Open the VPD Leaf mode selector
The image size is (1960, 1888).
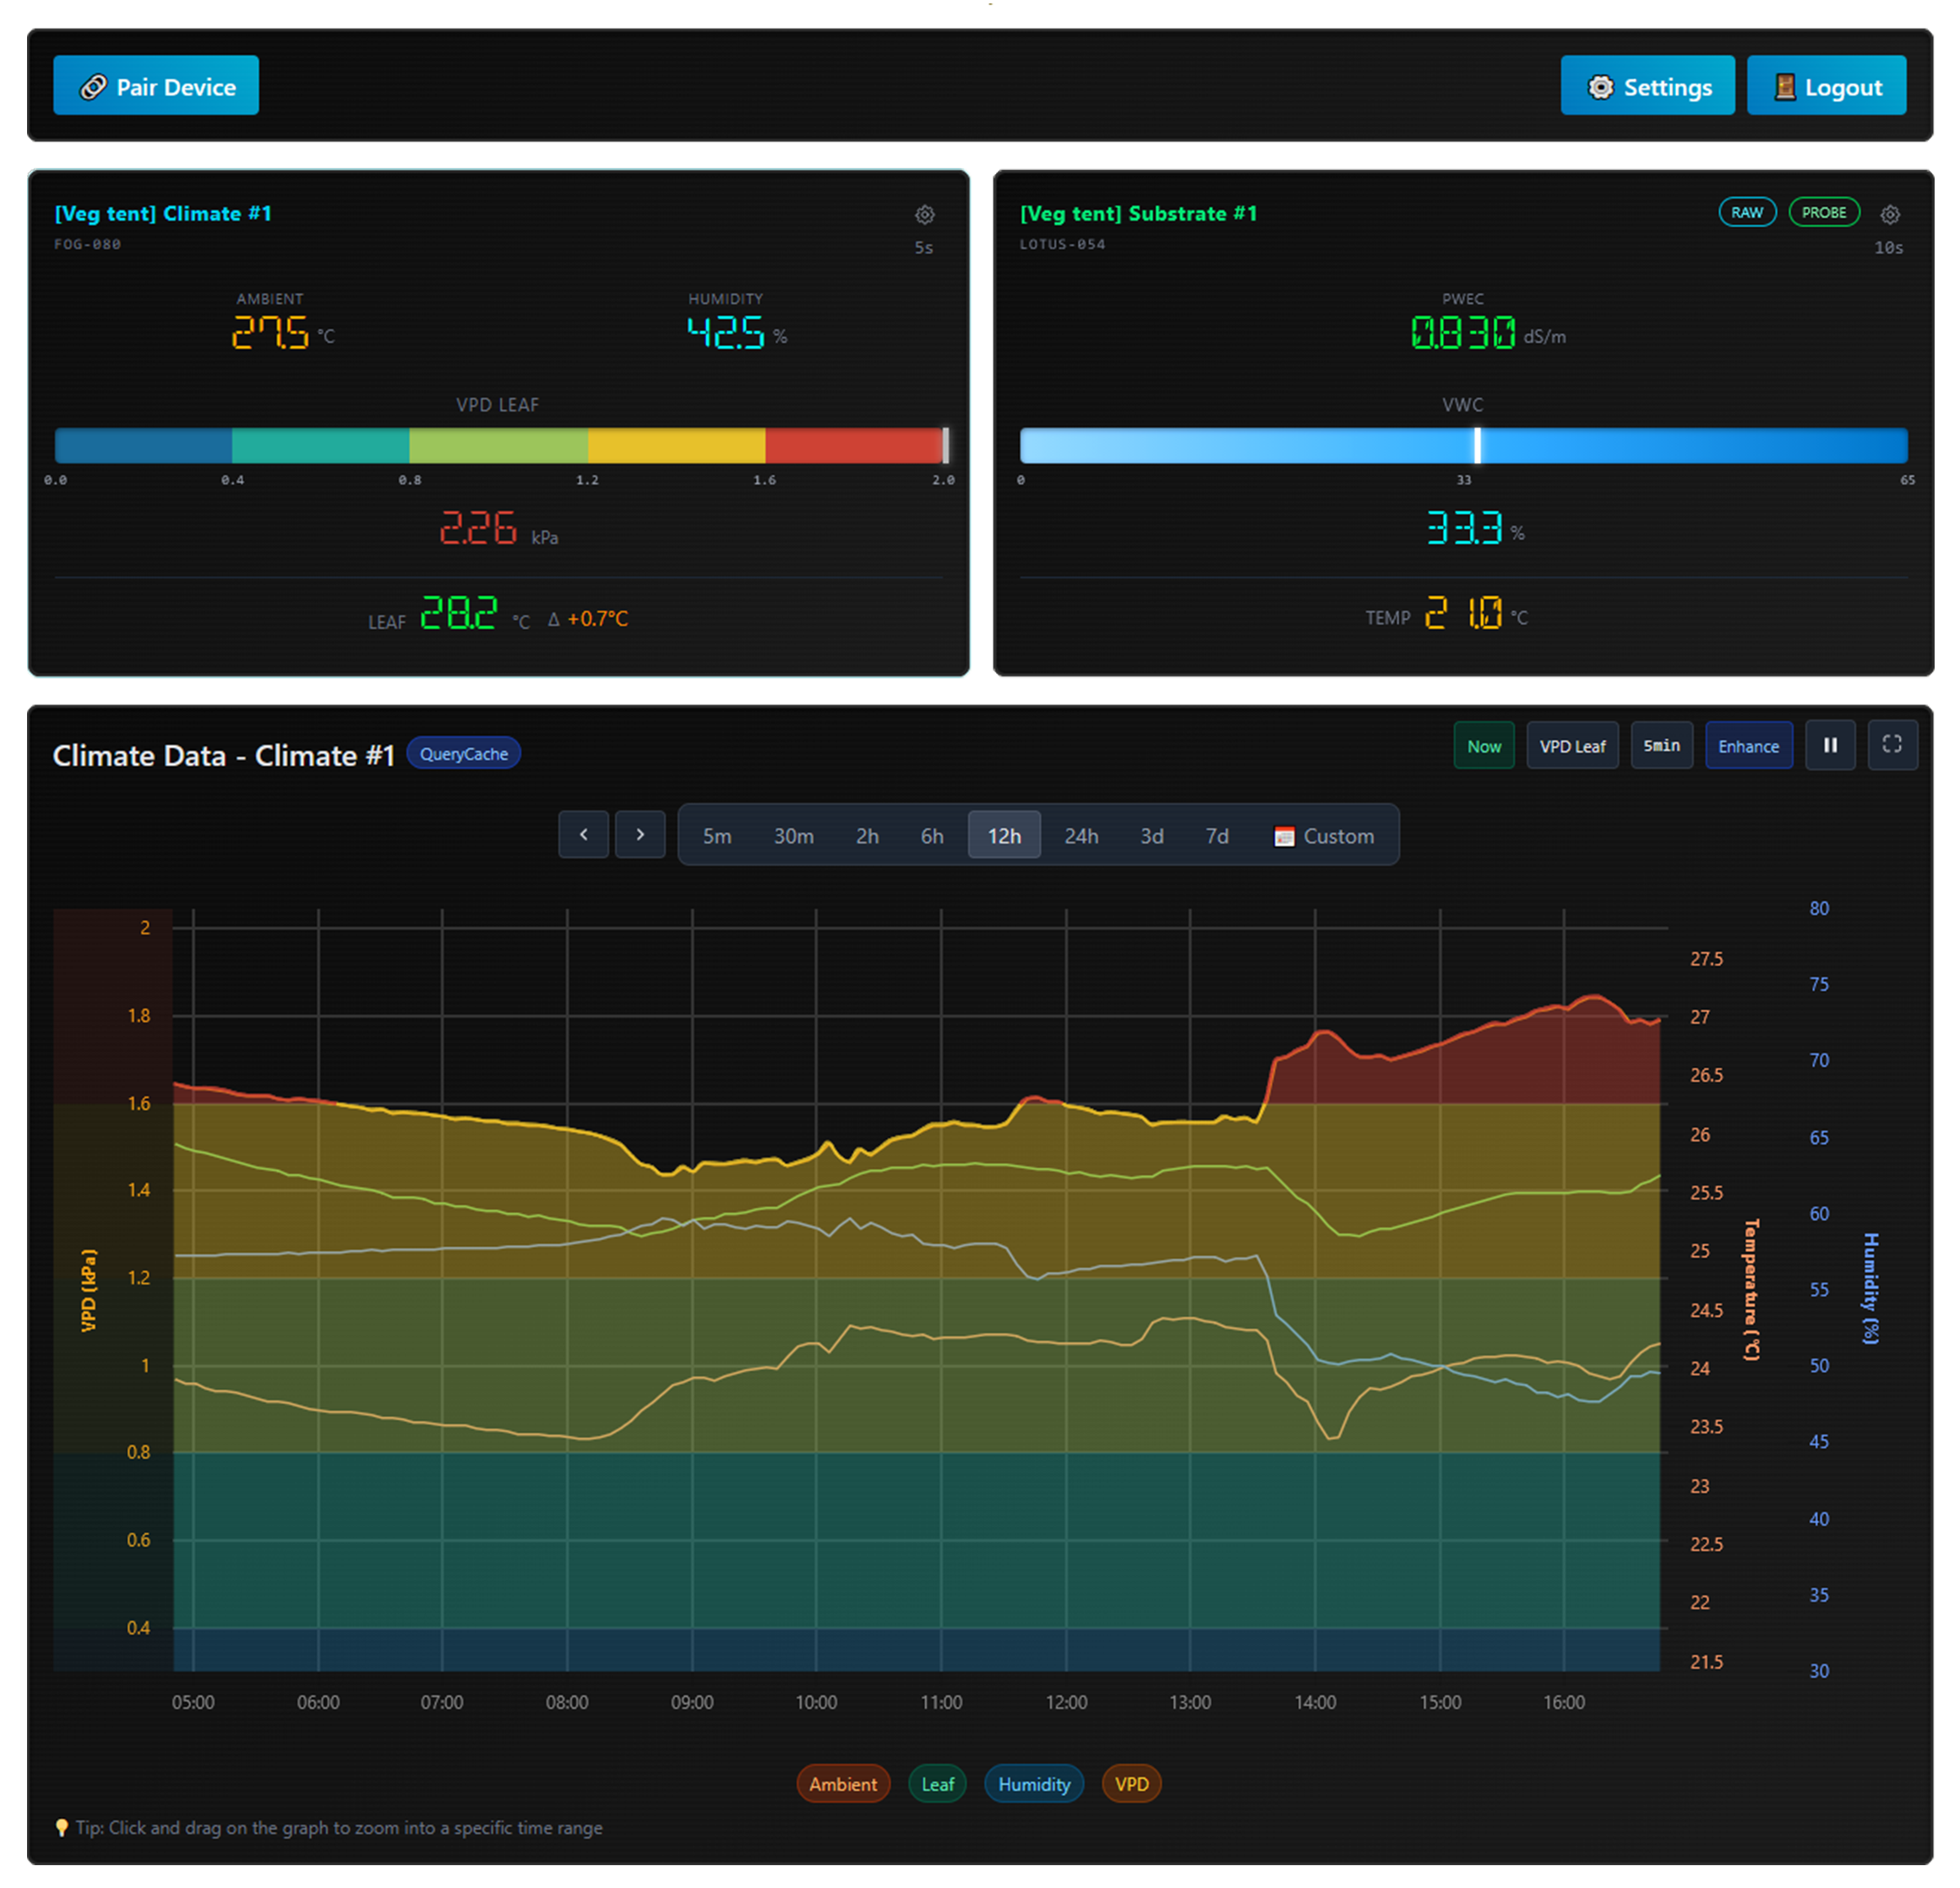click(x=1571, y=746)
